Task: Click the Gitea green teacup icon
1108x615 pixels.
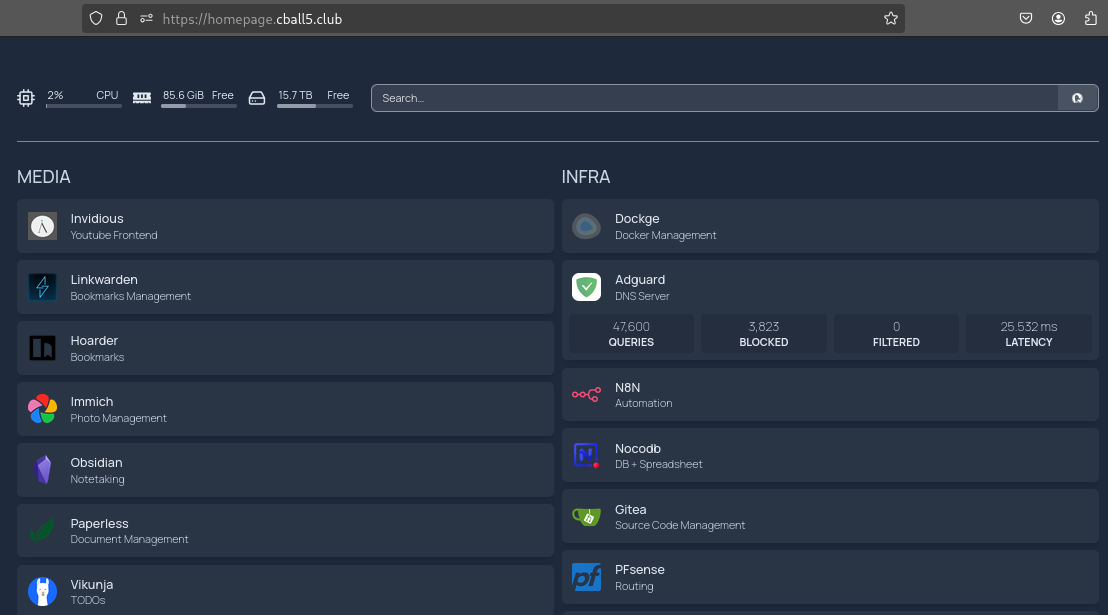Action: 587,517
